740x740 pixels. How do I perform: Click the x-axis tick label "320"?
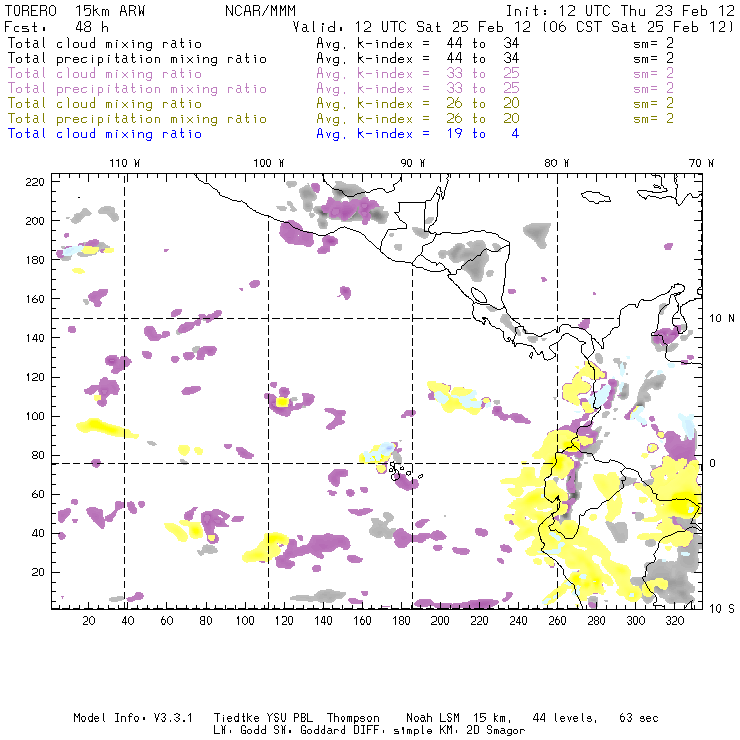[x=674, y=621]
